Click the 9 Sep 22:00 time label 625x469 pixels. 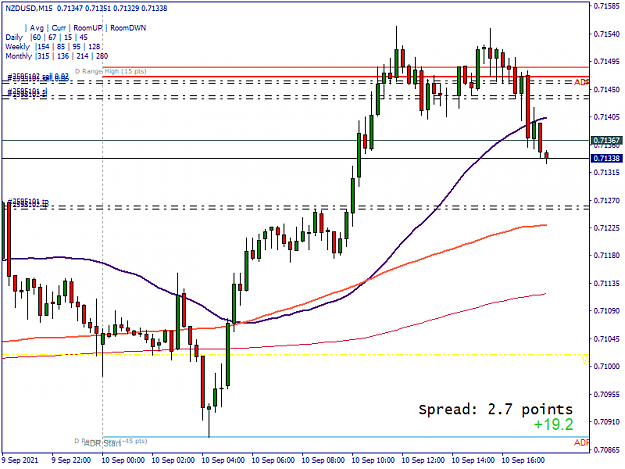pyautogui.click(x=71, y=460)
